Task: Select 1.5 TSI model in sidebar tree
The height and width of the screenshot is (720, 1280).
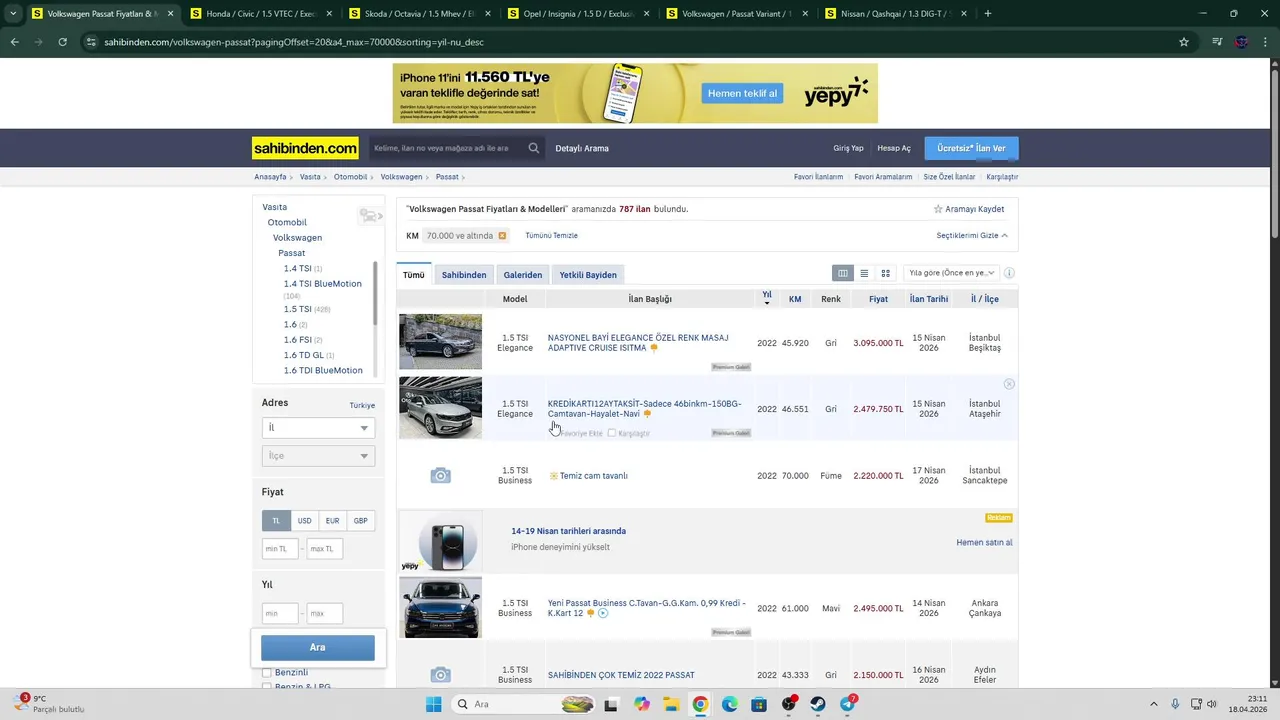Action: 298,309
